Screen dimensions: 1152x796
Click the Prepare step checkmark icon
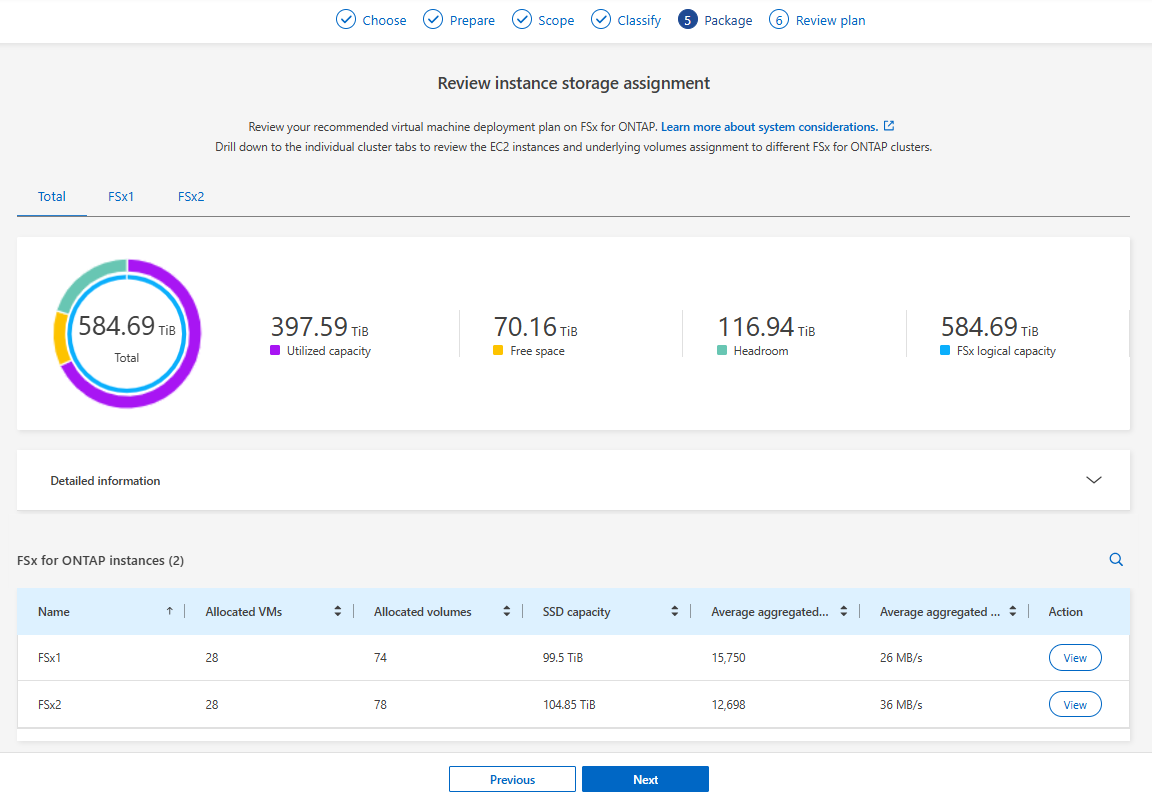click(433, 20)
